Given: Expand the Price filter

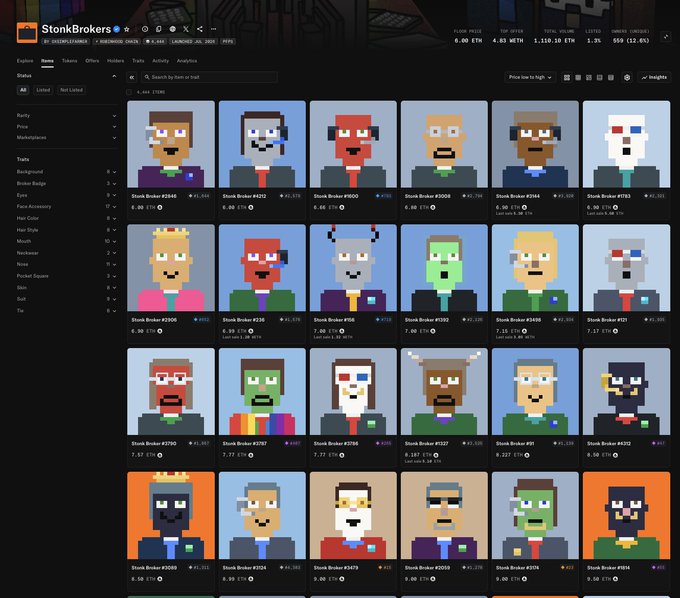Looking at the screenshot, I should 66,127.
